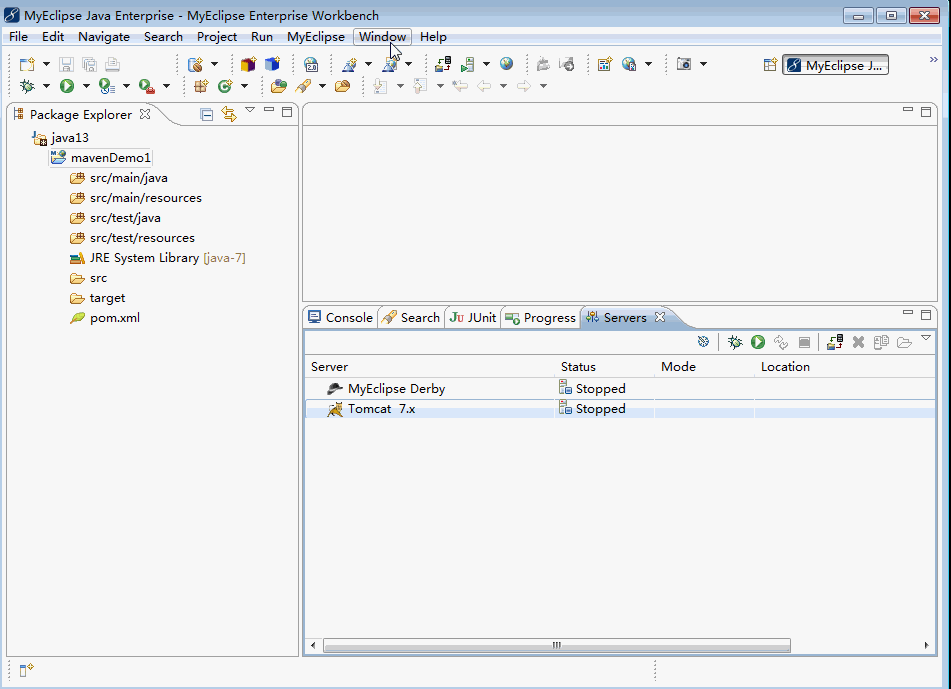Click the Open Type folder icon

tap(279, 86)
